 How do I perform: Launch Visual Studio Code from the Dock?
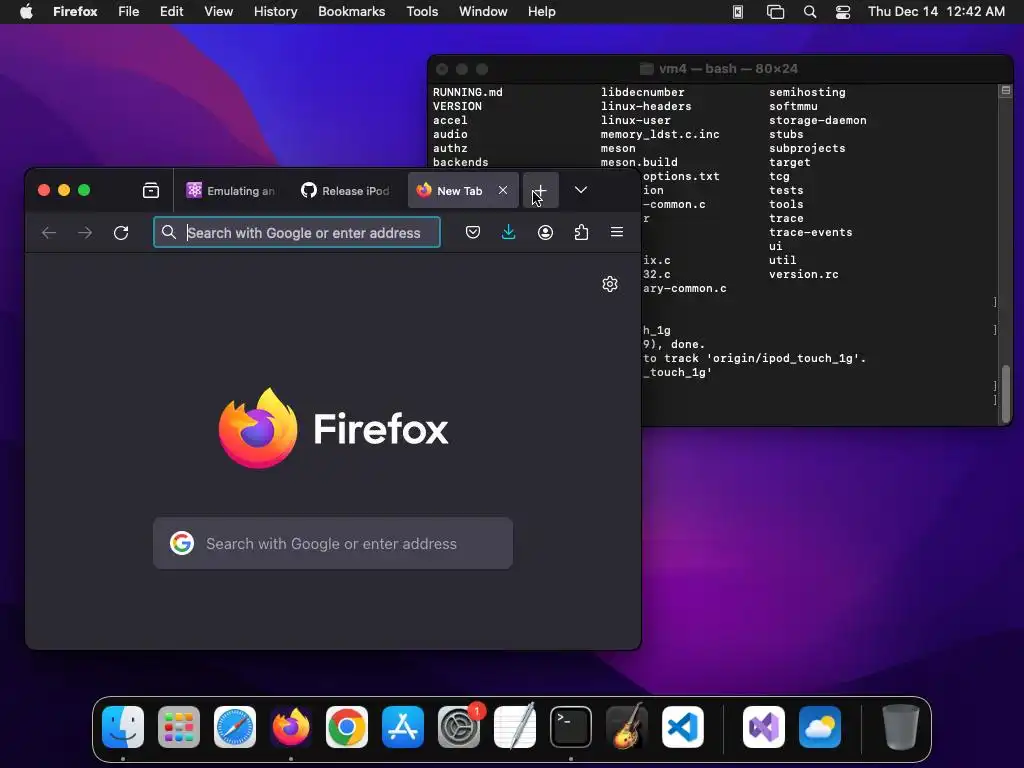pos(683,727)
